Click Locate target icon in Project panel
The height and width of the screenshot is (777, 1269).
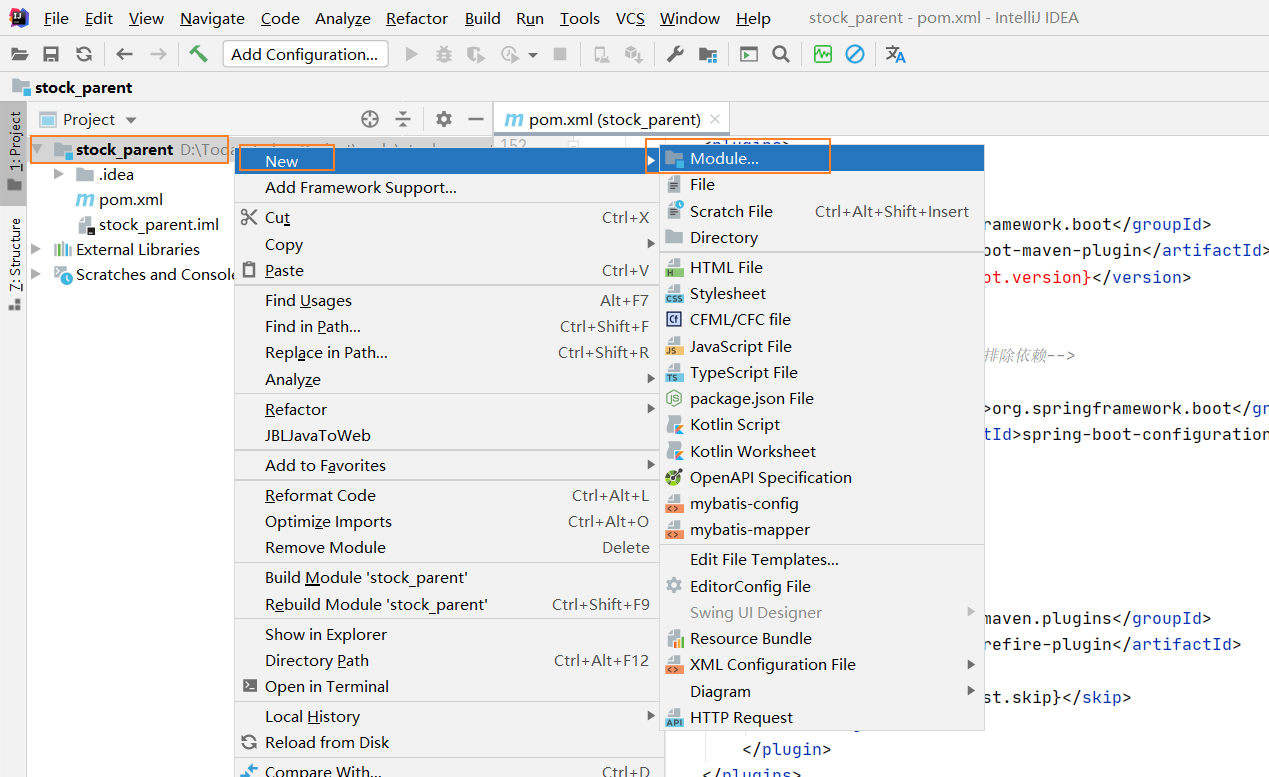tap(370, 119)
